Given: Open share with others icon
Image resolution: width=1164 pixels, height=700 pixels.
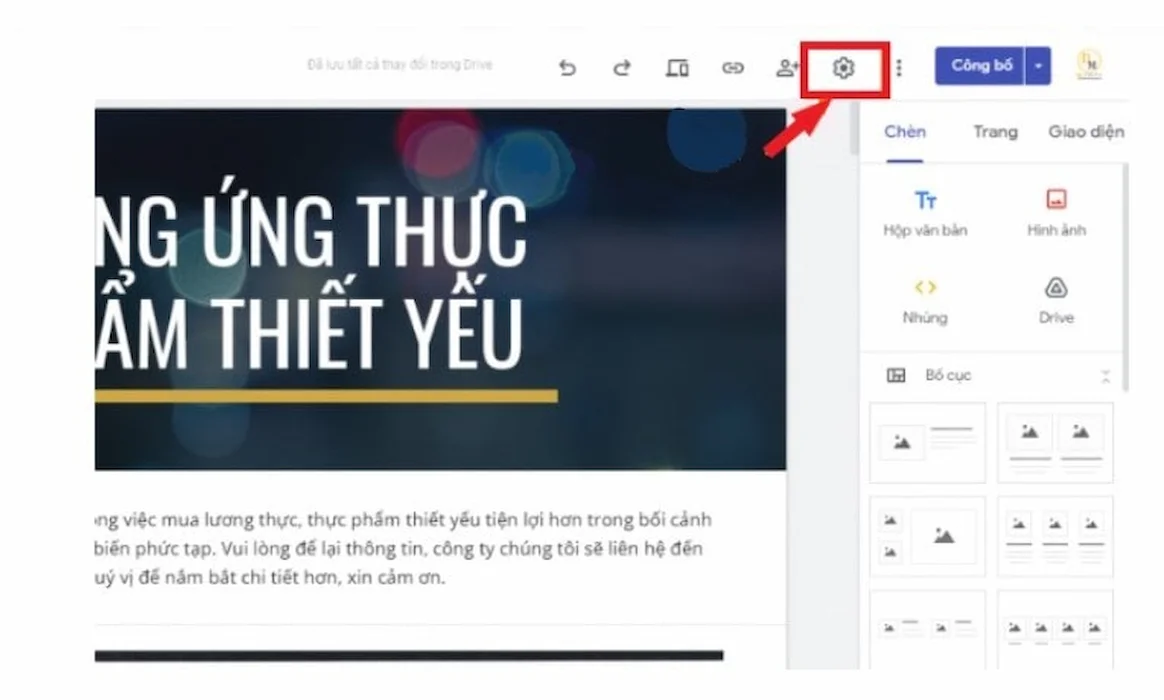Looking at the screenshot, I should 788,68.
